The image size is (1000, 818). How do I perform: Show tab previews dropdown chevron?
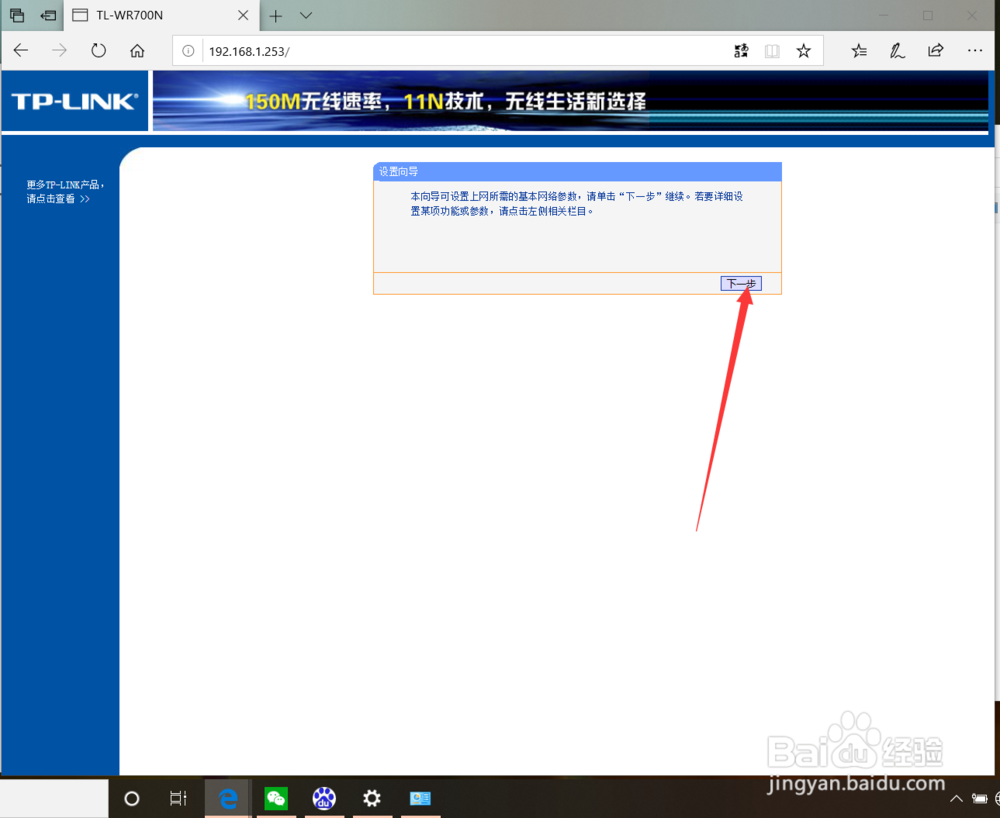306,15
